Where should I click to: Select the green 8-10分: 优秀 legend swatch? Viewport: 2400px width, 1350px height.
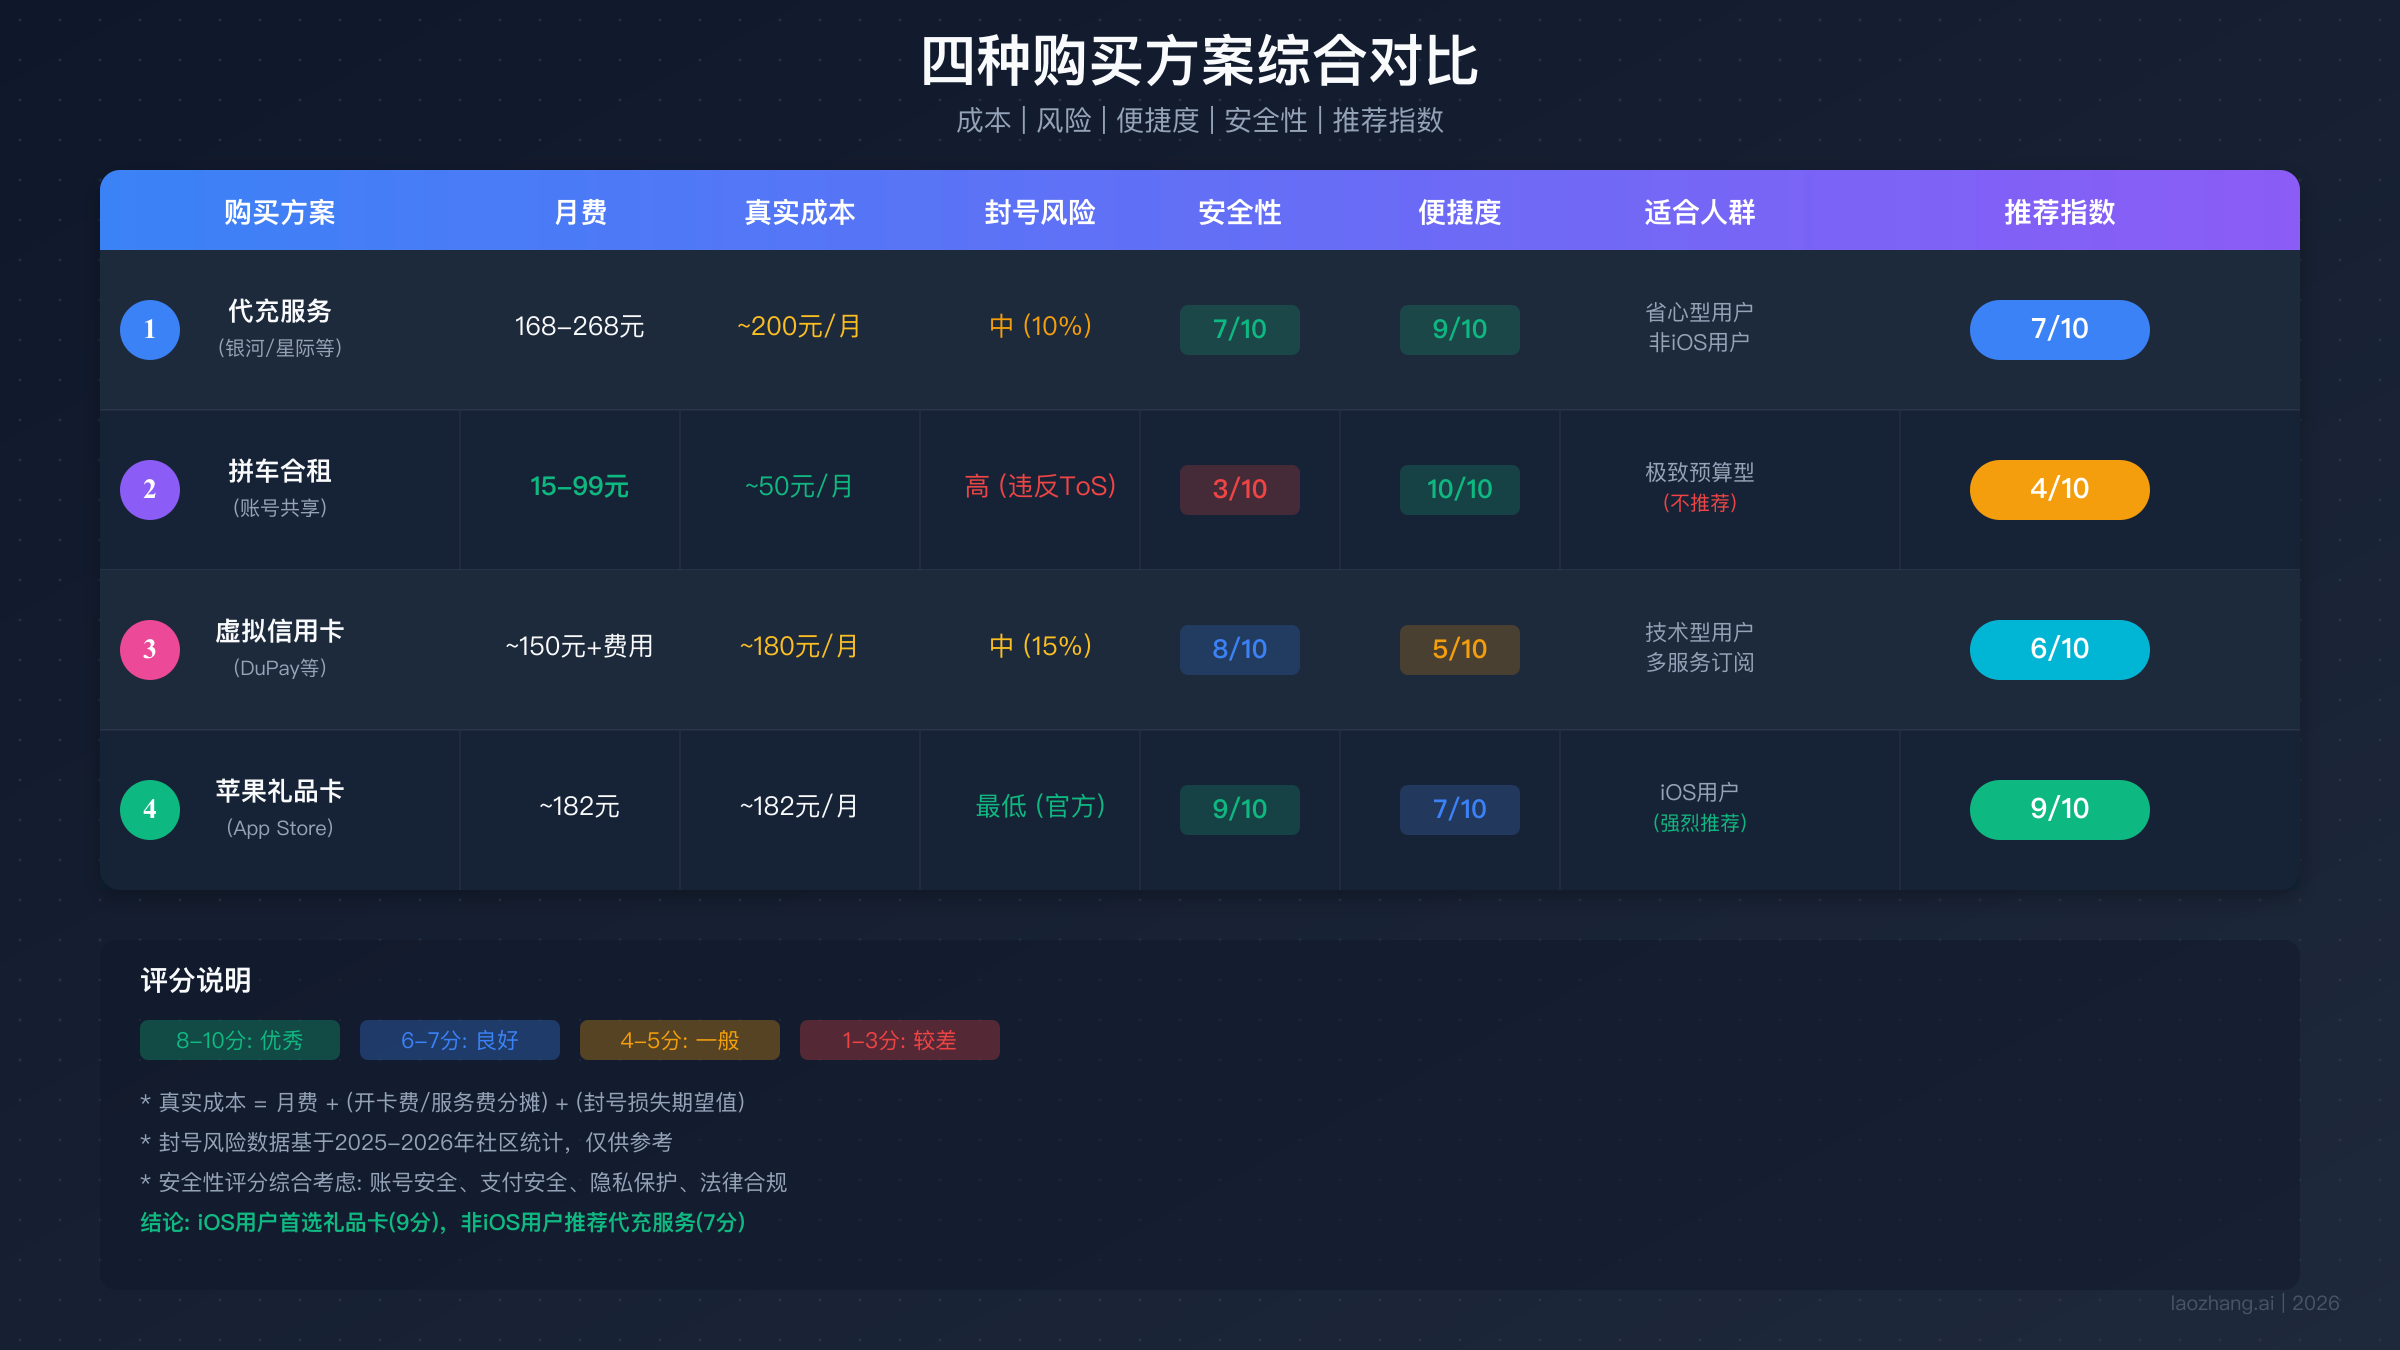pos(239,1040)
